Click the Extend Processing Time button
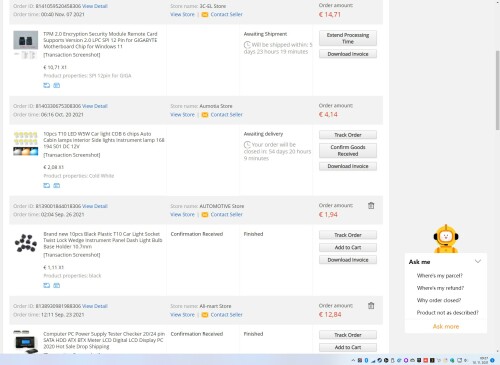 click(x=348, y=38)
